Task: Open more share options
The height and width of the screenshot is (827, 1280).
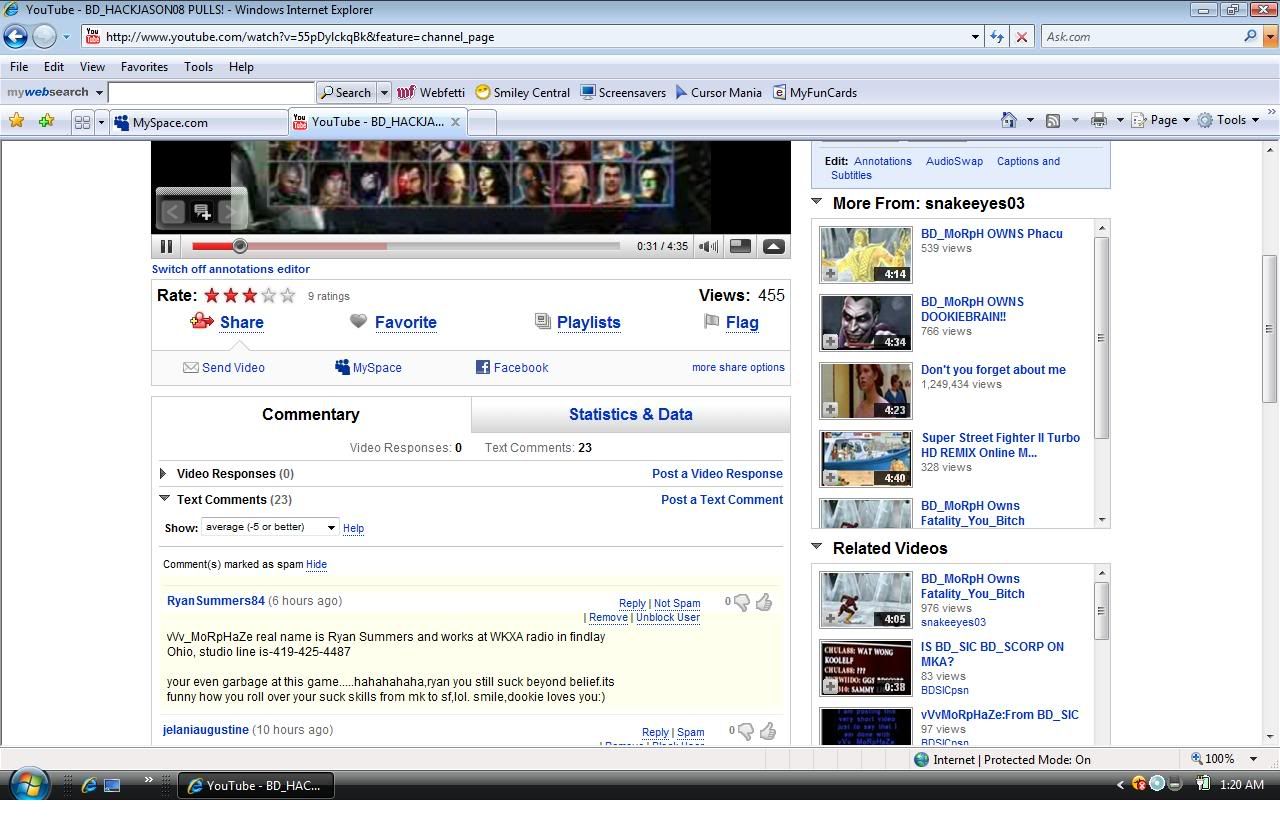Action: (738, 367)
